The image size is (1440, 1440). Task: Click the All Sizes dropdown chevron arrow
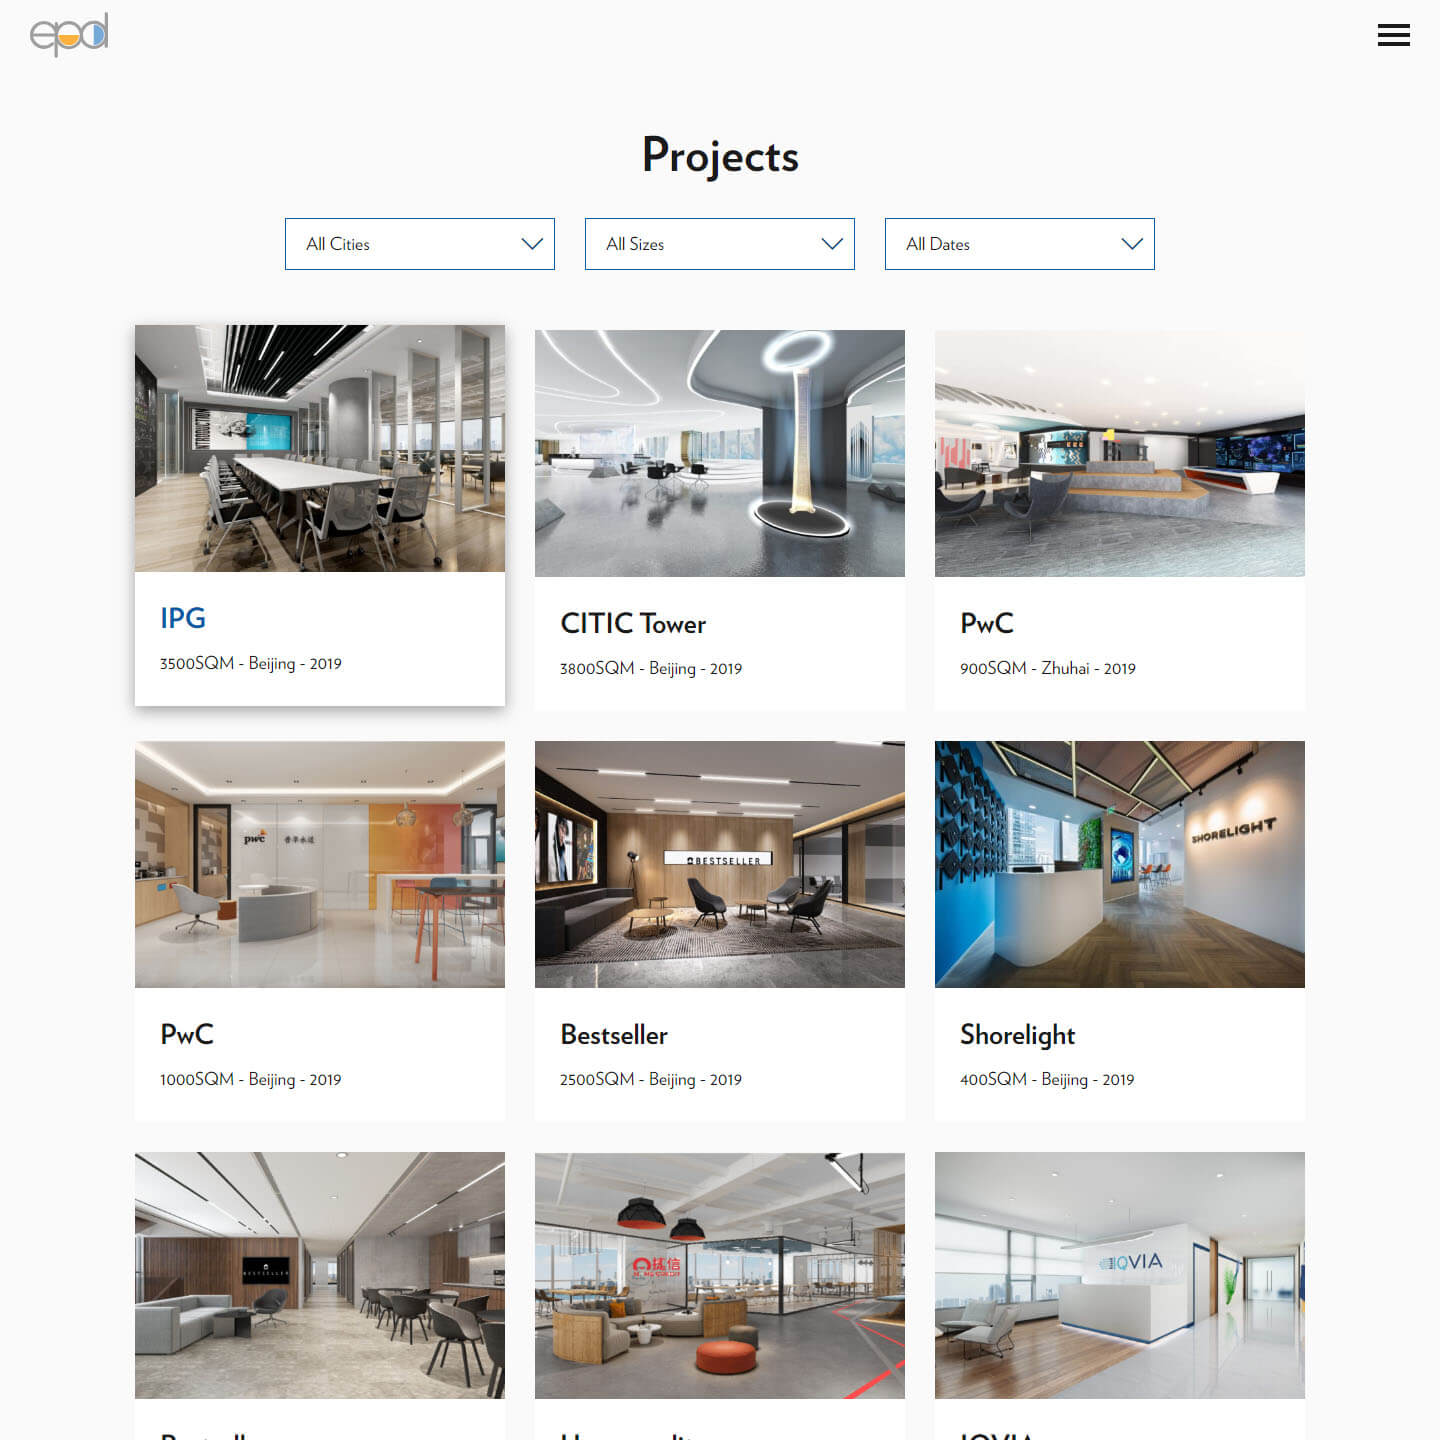click(831, 244)
